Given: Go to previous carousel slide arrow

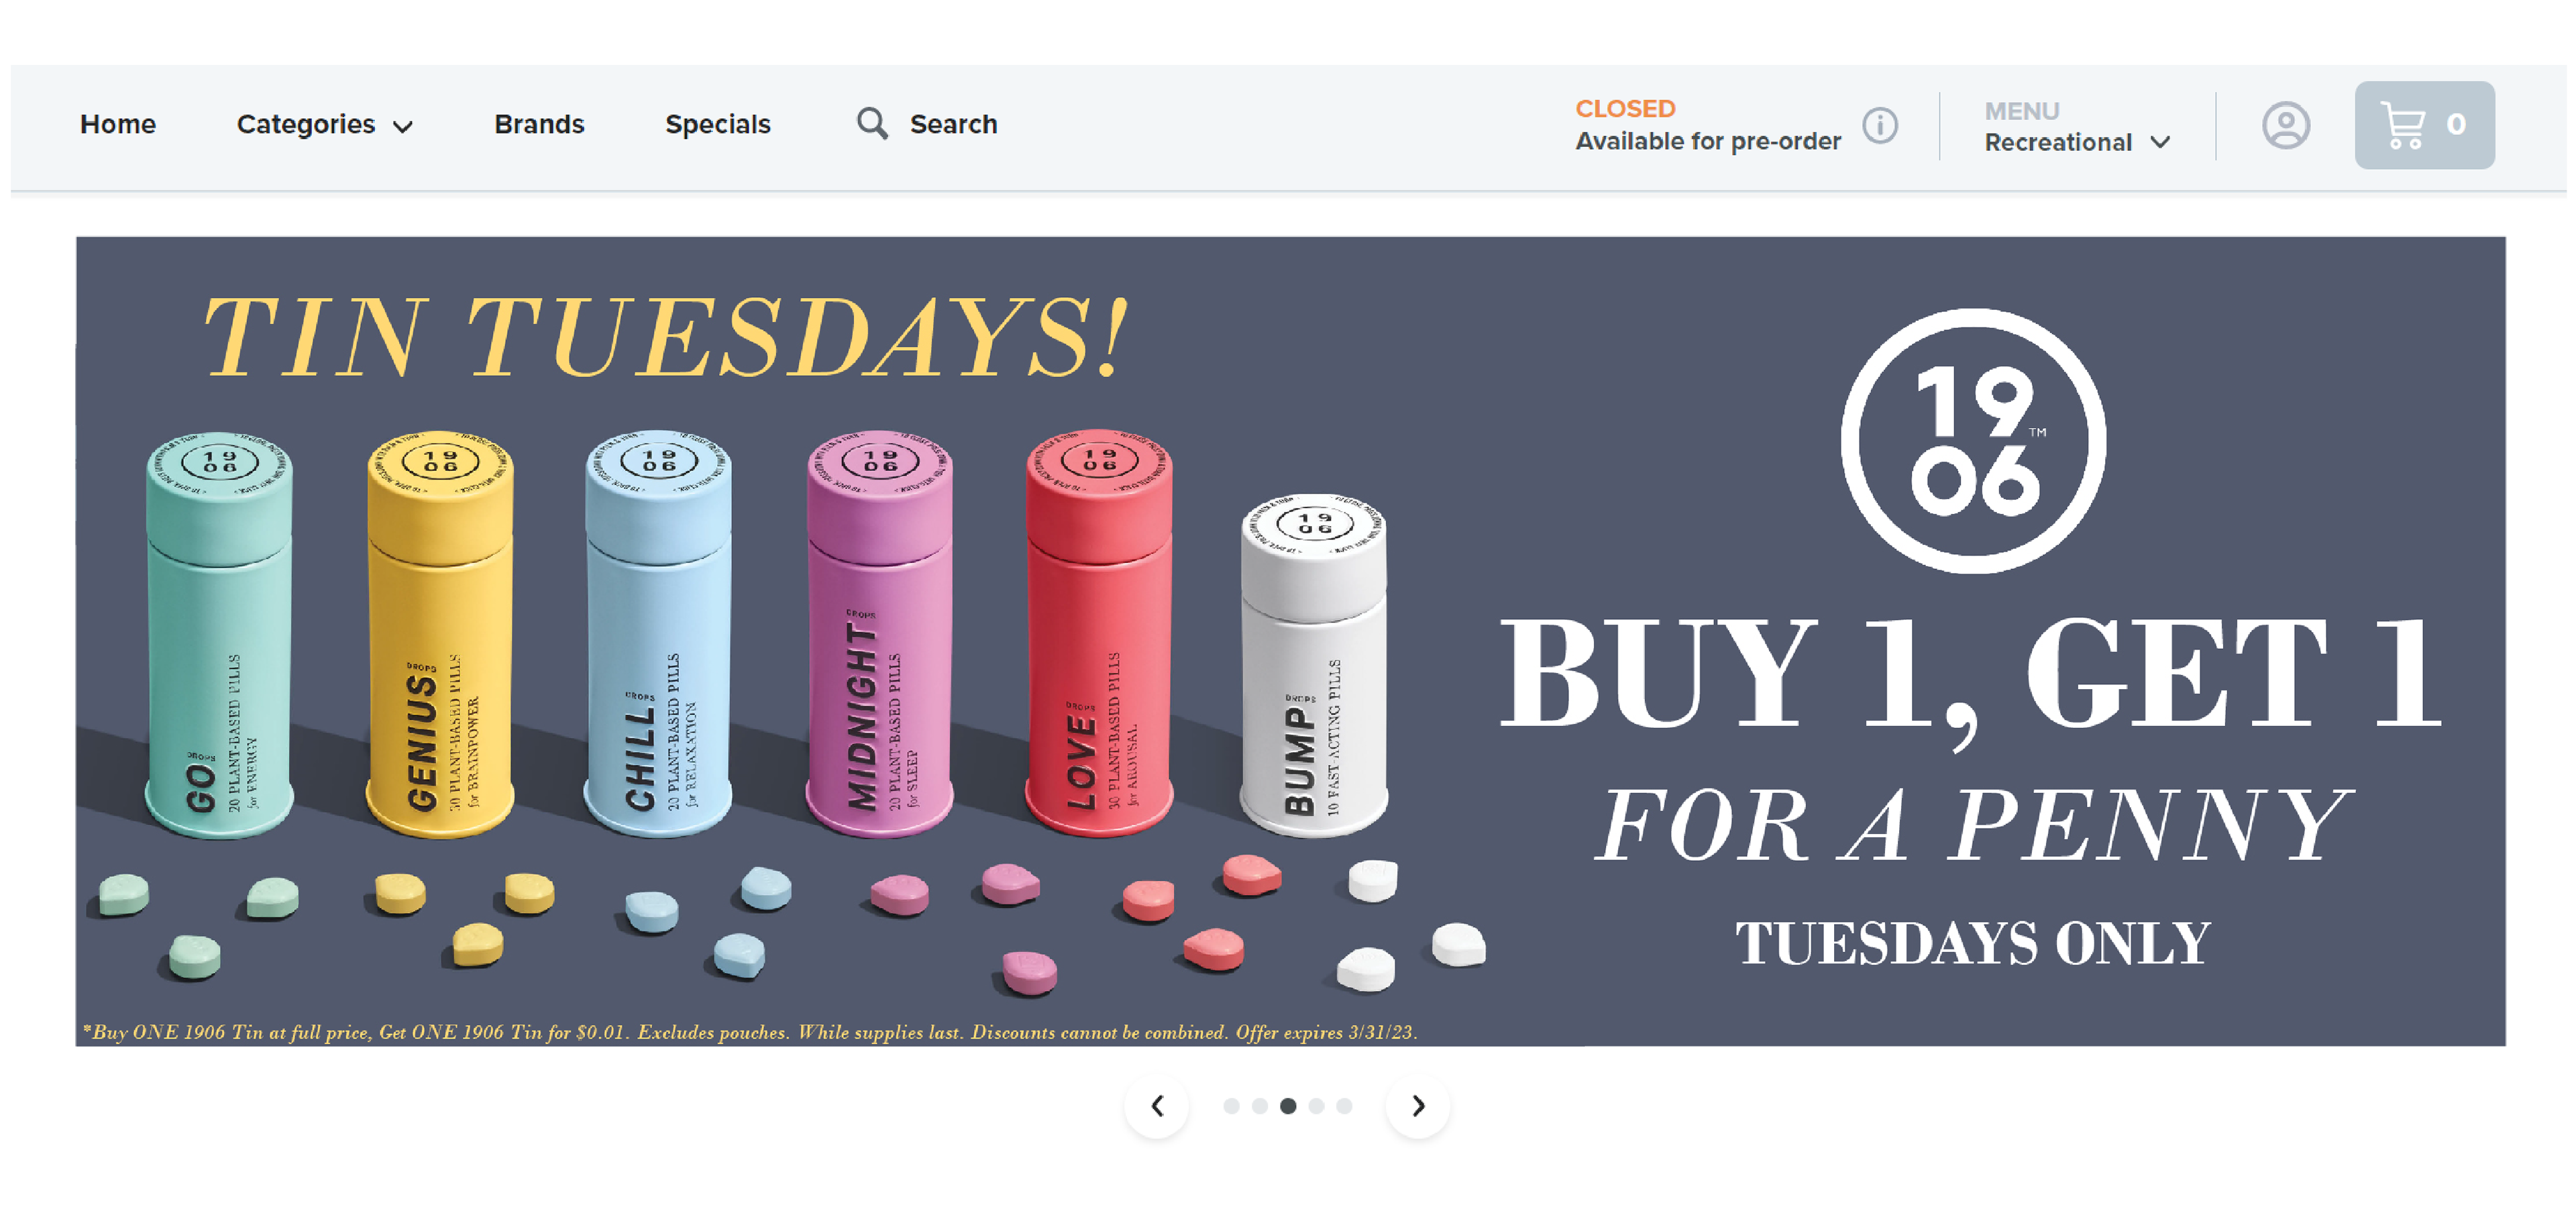Looking at the screenshot, I should pyautogui.click(x=1157, y=1106).
